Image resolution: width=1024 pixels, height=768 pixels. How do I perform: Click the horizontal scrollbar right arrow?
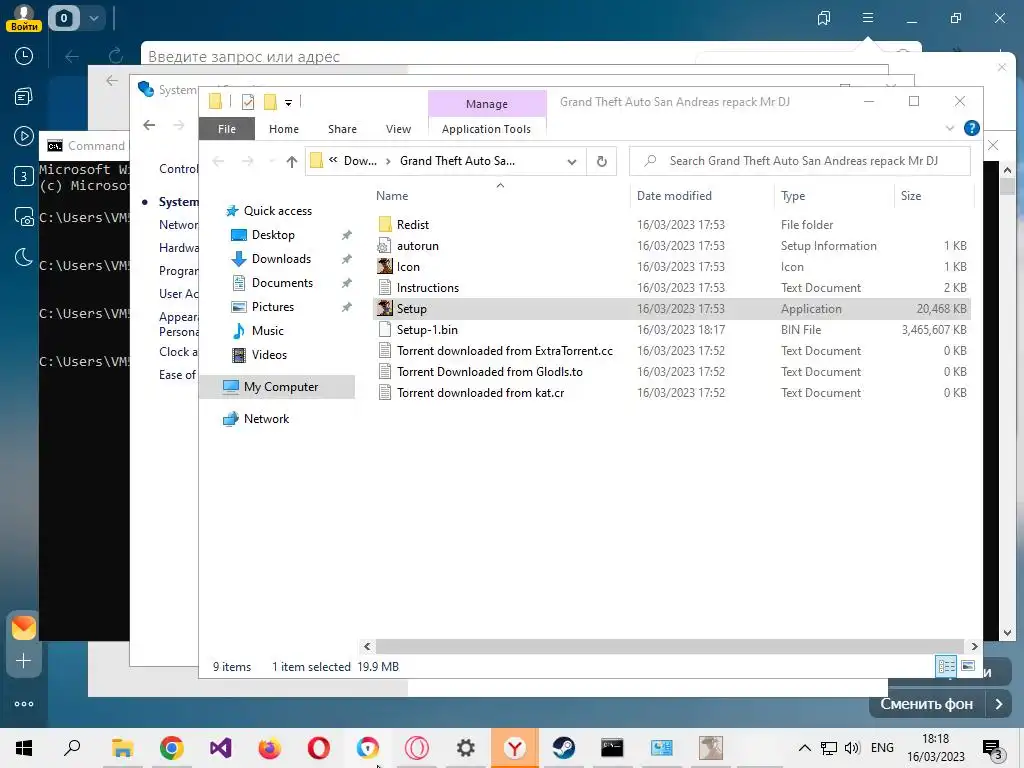(x=974, y=647)
